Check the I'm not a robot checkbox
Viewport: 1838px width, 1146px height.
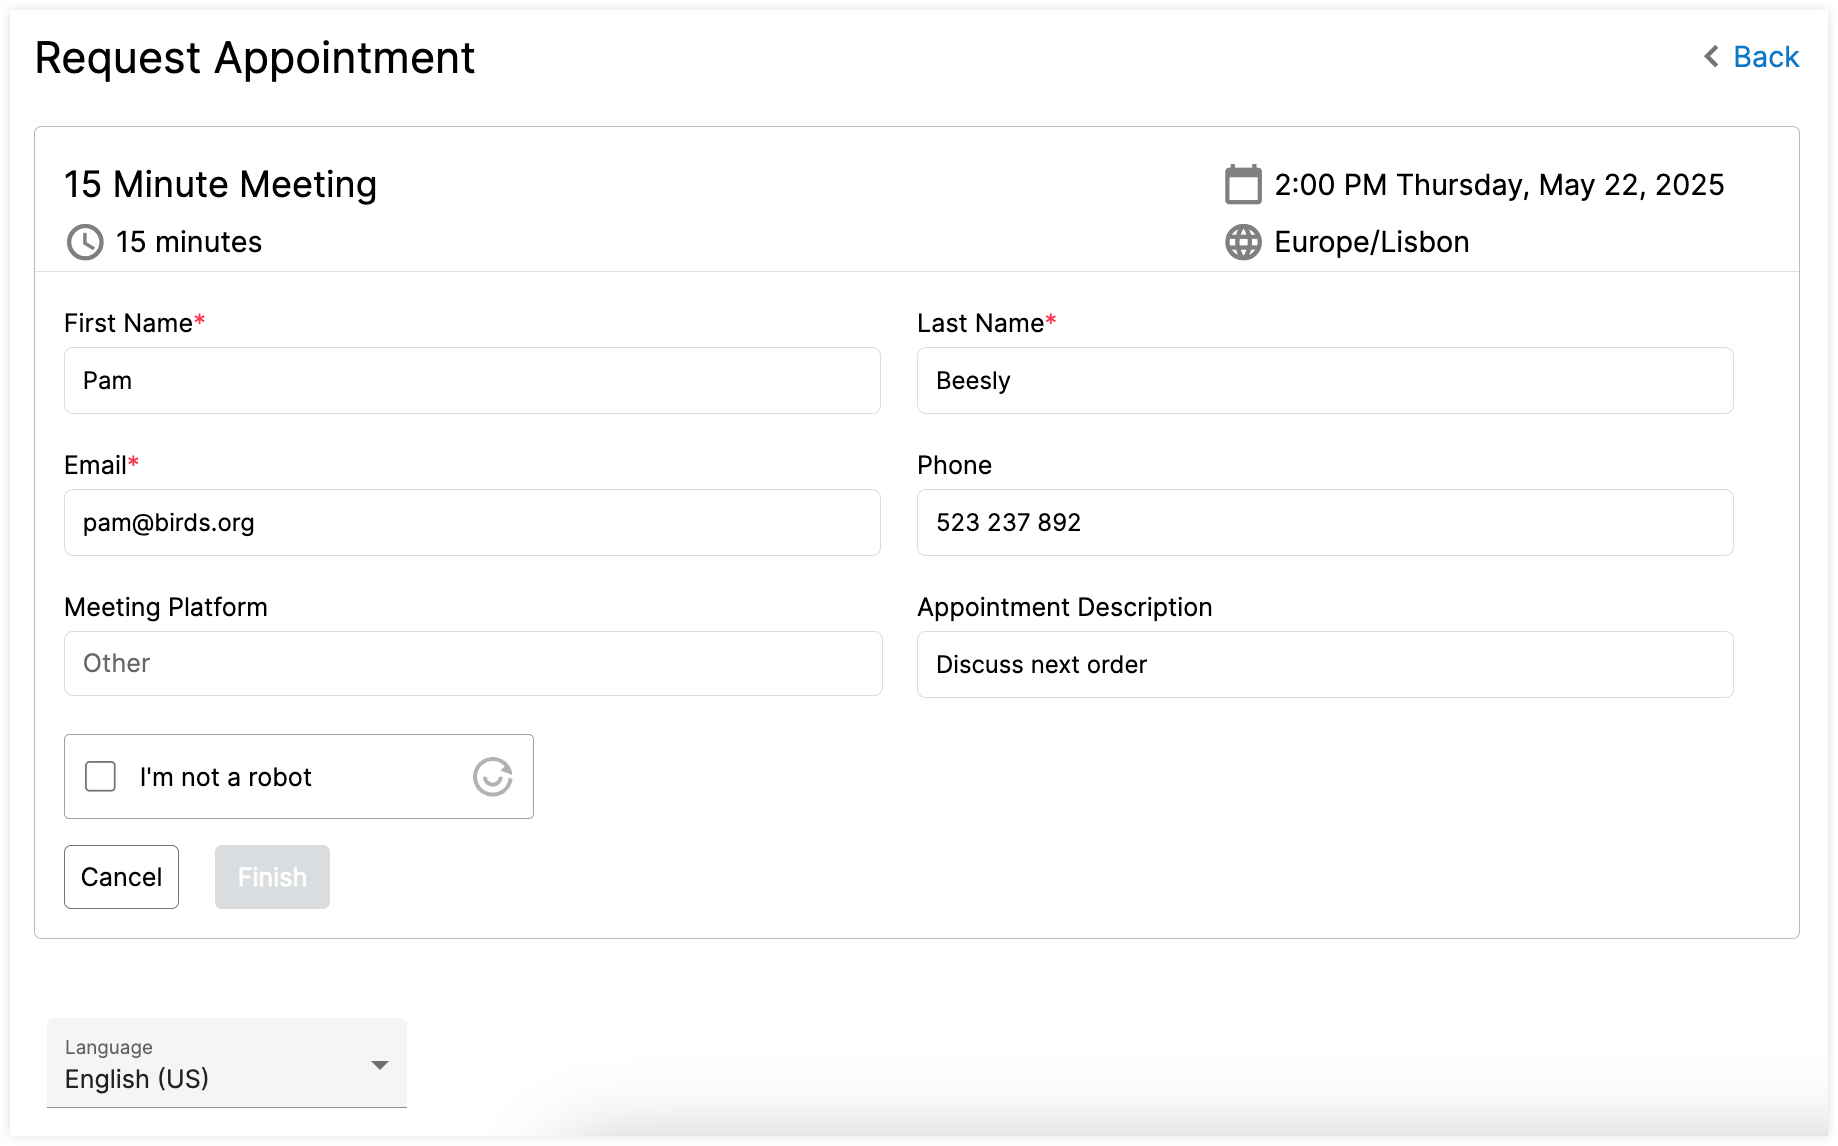[x=100, y=777]
